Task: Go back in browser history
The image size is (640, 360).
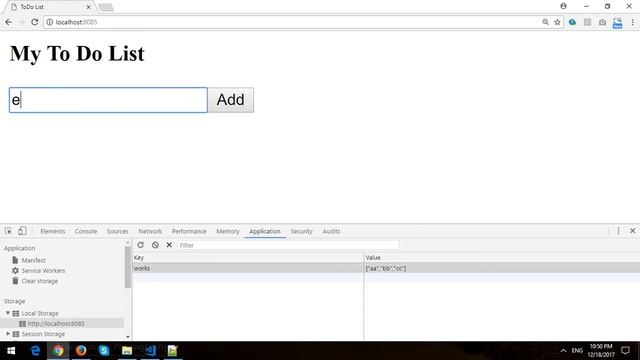Action: click(9, 22)
